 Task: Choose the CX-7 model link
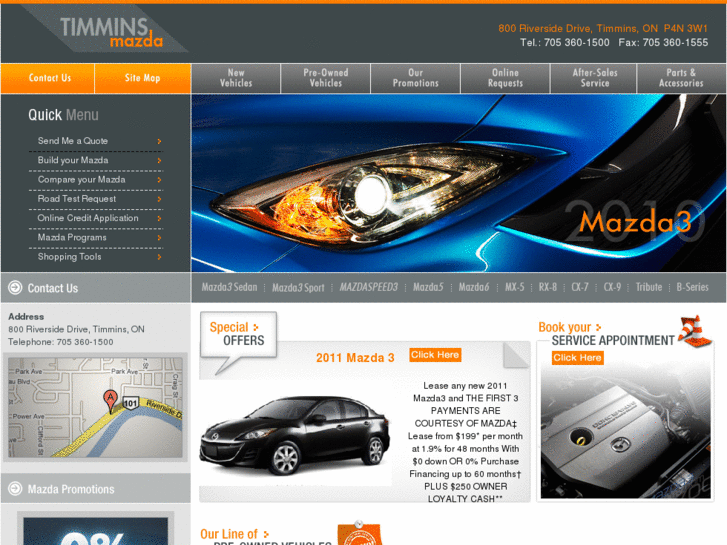coord(580,287)
